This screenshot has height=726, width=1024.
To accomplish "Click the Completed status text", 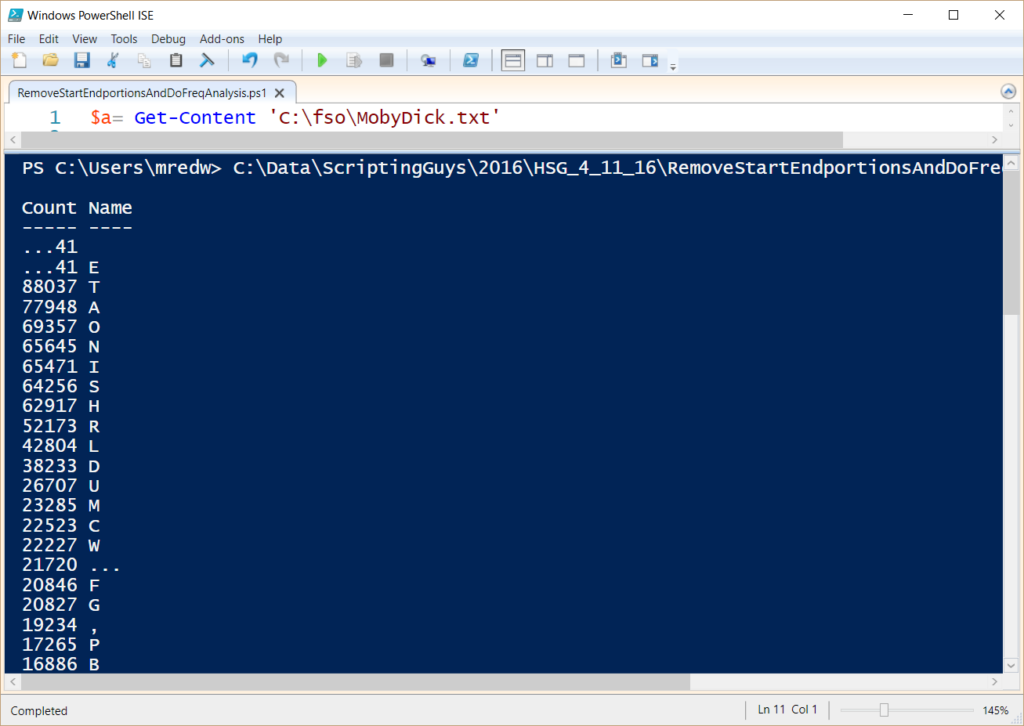I will pos(39,710).
